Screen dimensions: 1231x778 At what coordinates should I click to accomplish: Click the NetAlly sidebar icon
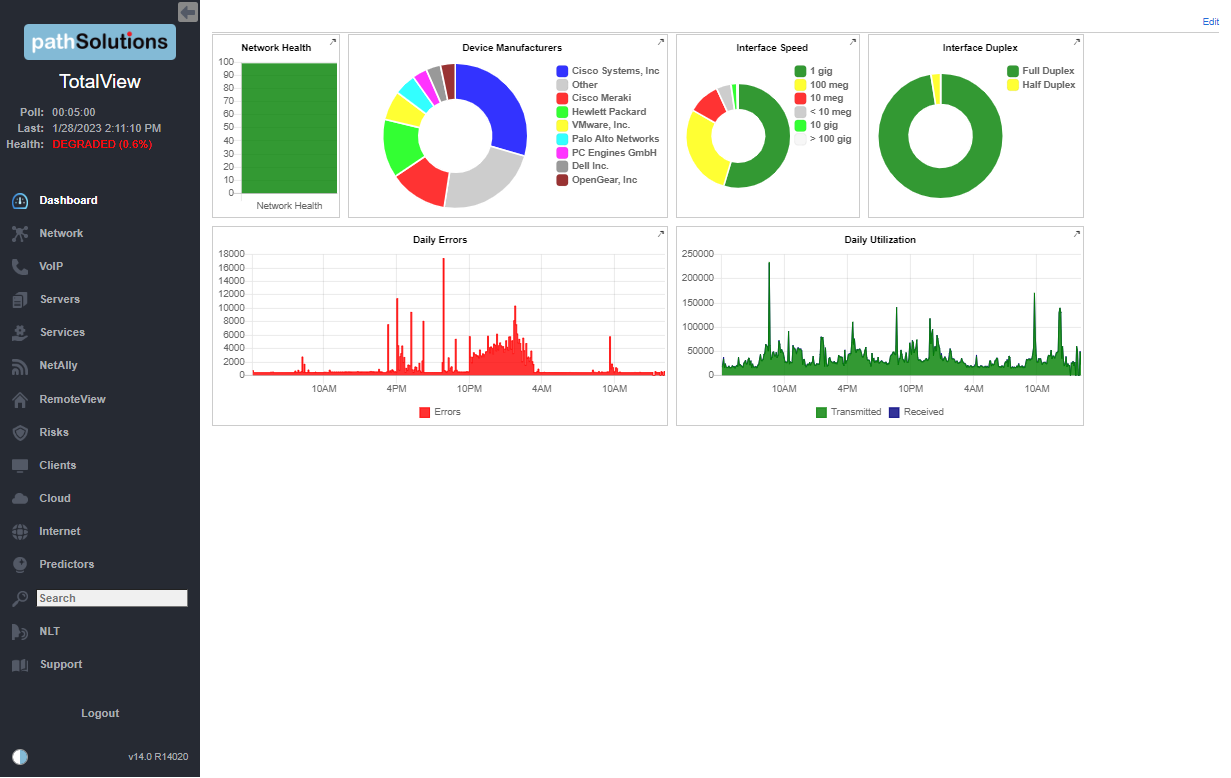(20, 365)
